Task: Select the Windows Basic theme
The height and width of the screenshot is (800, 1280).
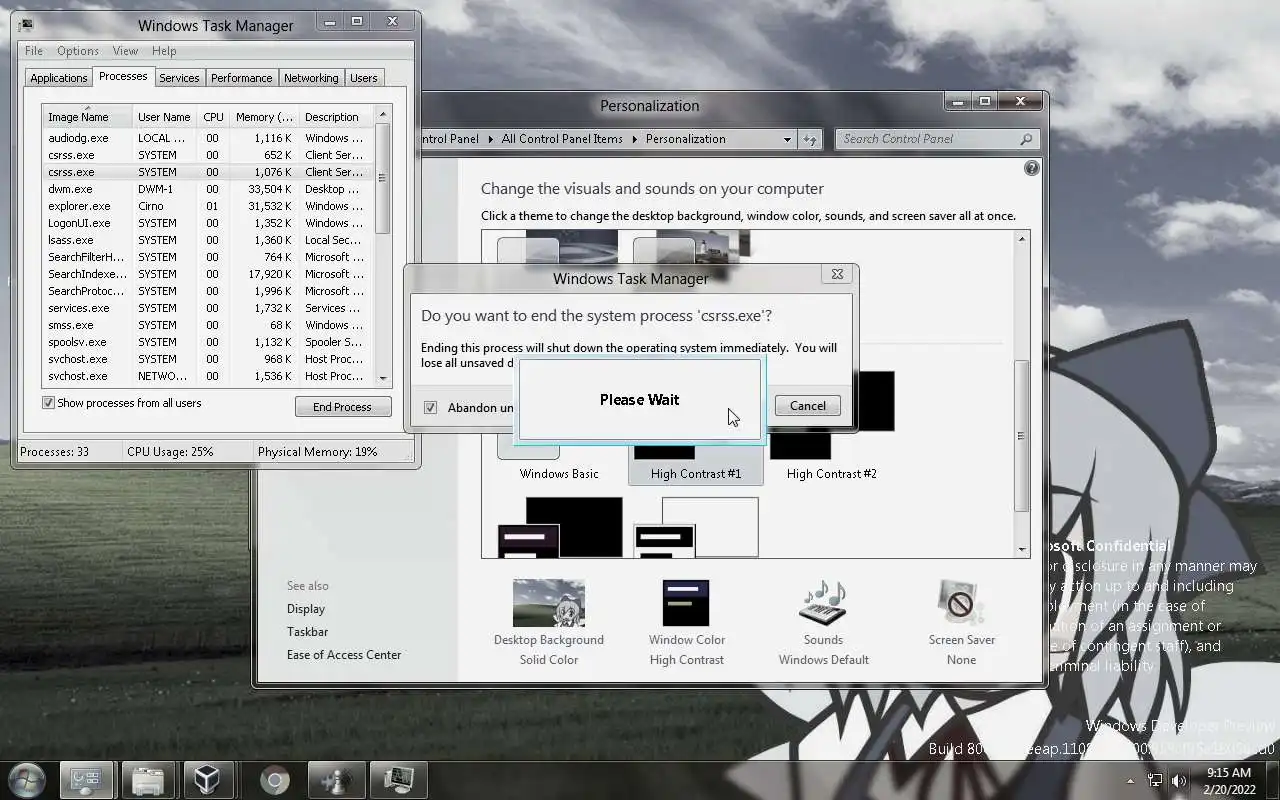Action: coord(559,474)
